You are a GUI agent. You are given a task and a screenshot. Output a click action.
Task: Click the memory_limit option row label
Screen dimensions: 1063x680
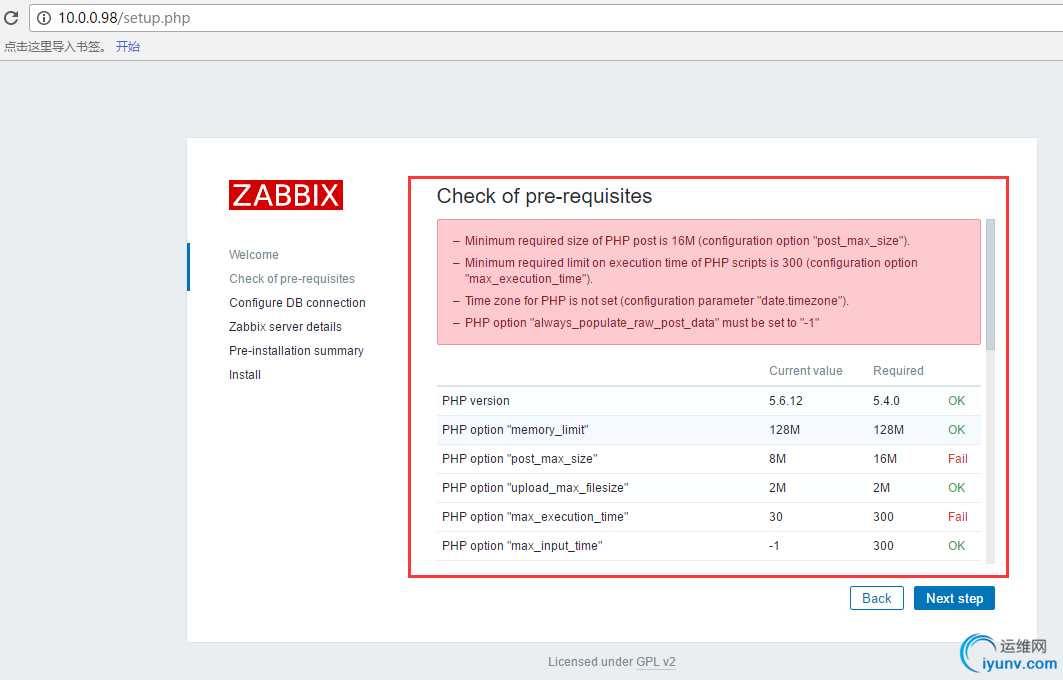click(515, 430)
